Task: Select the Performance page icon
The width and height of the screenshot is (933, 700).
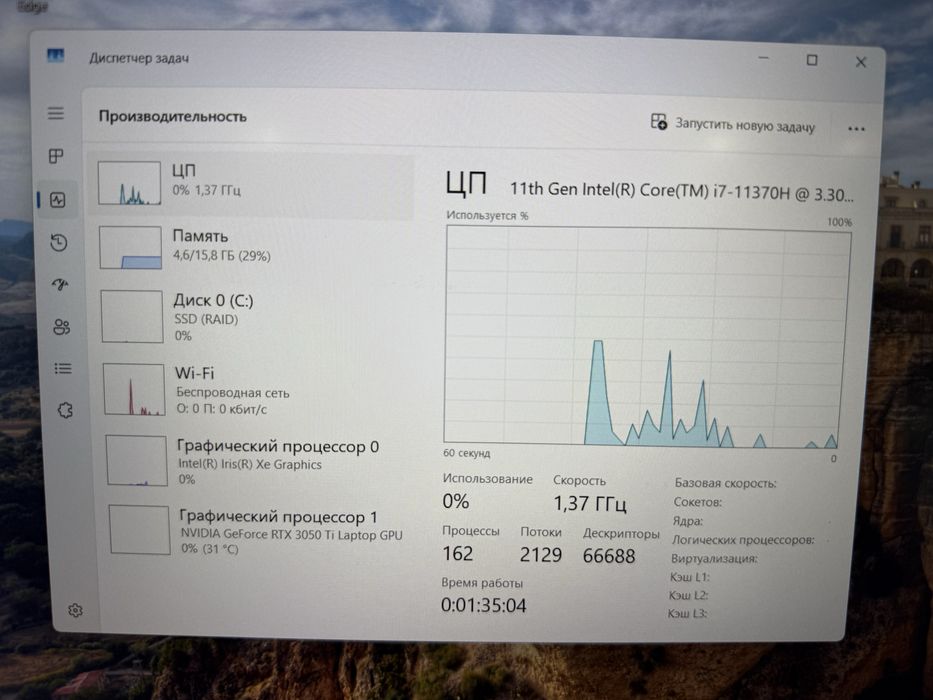Action: point(58,200)
